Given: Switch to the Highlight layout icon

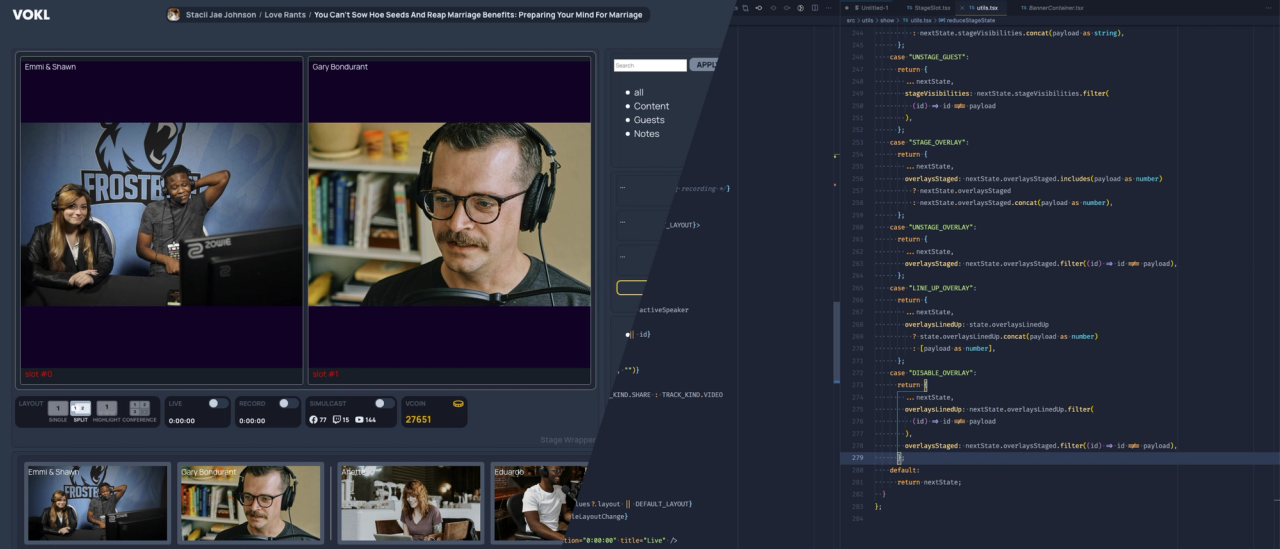Looking at the screenshot, I should [107, 408].
